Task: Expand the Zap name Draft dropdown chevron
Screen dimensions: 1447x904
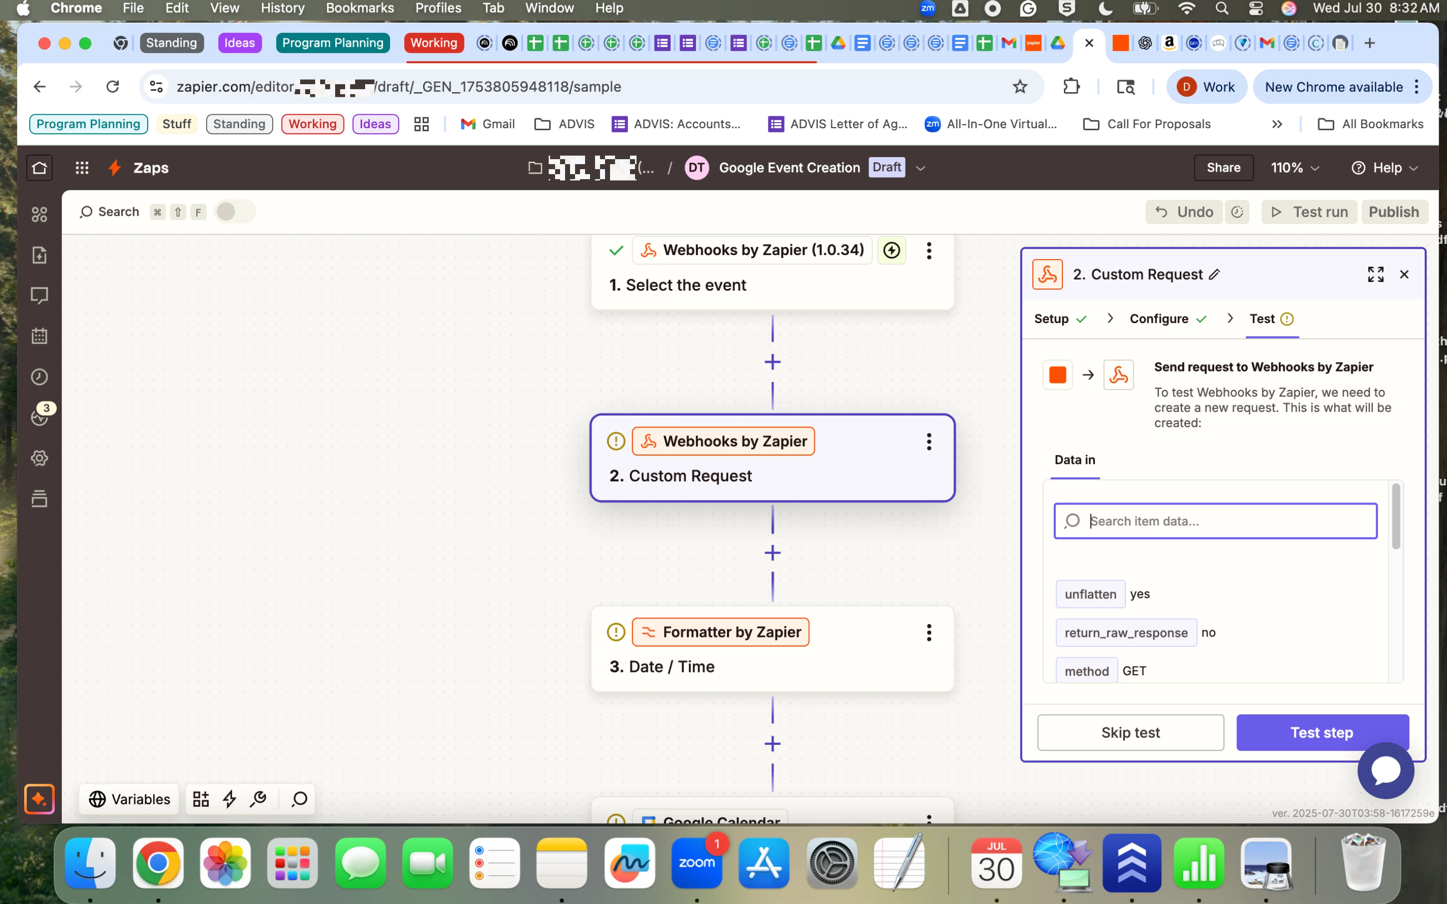Action: tap(920, 168)
